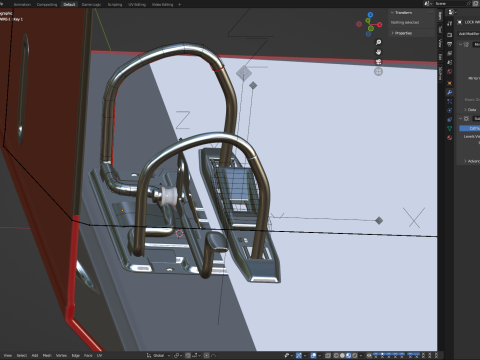Select material preview shading mode

click(x=348, y=355)
